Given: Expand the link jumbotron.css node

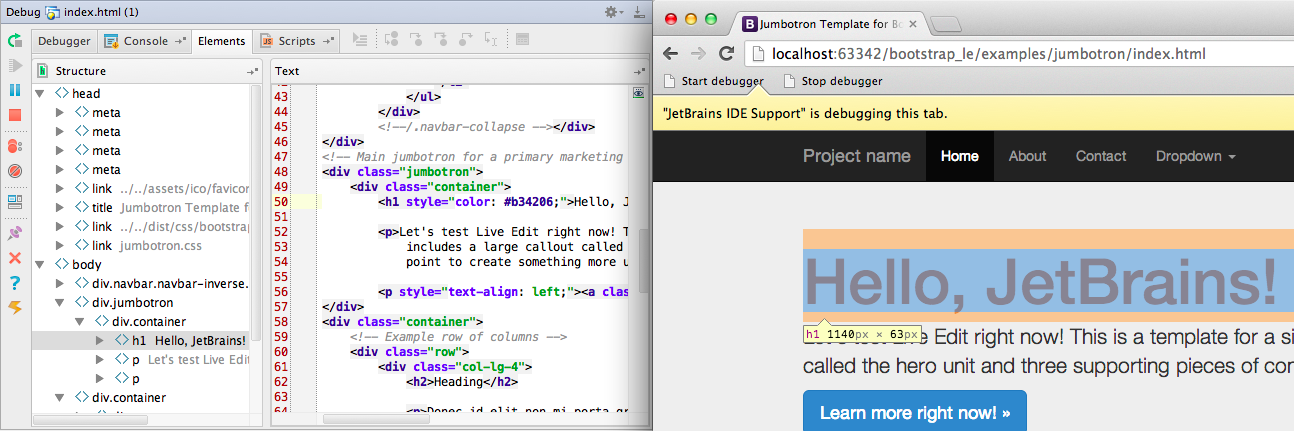Looking at the screenshot, I should pyautogui.click(x=61, y=245).
